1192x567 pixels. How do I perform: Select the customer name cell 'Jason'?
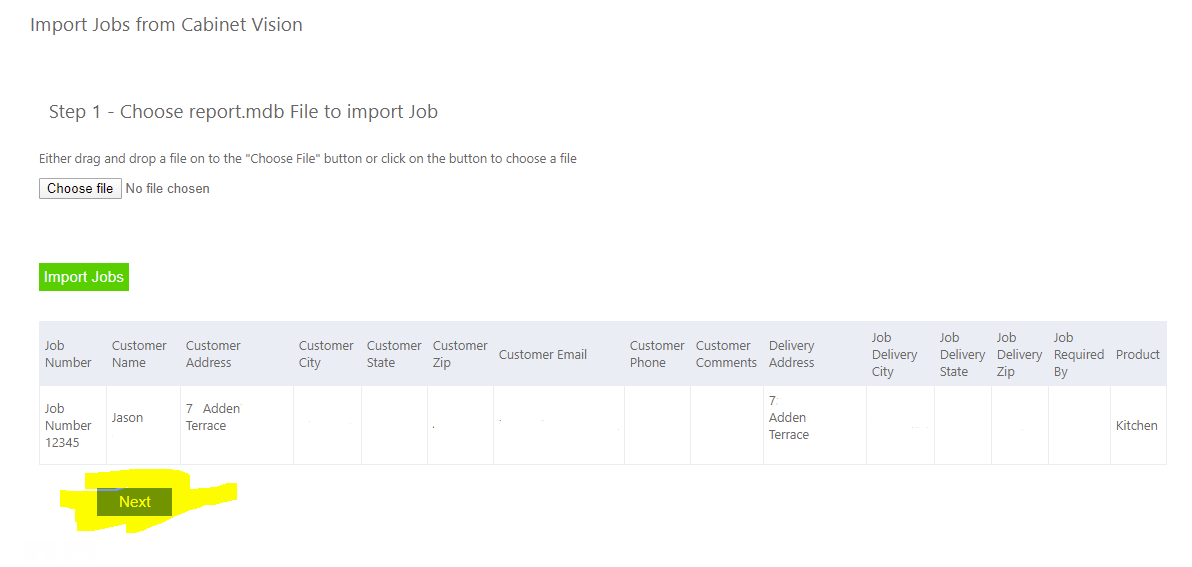click(127, 418)
